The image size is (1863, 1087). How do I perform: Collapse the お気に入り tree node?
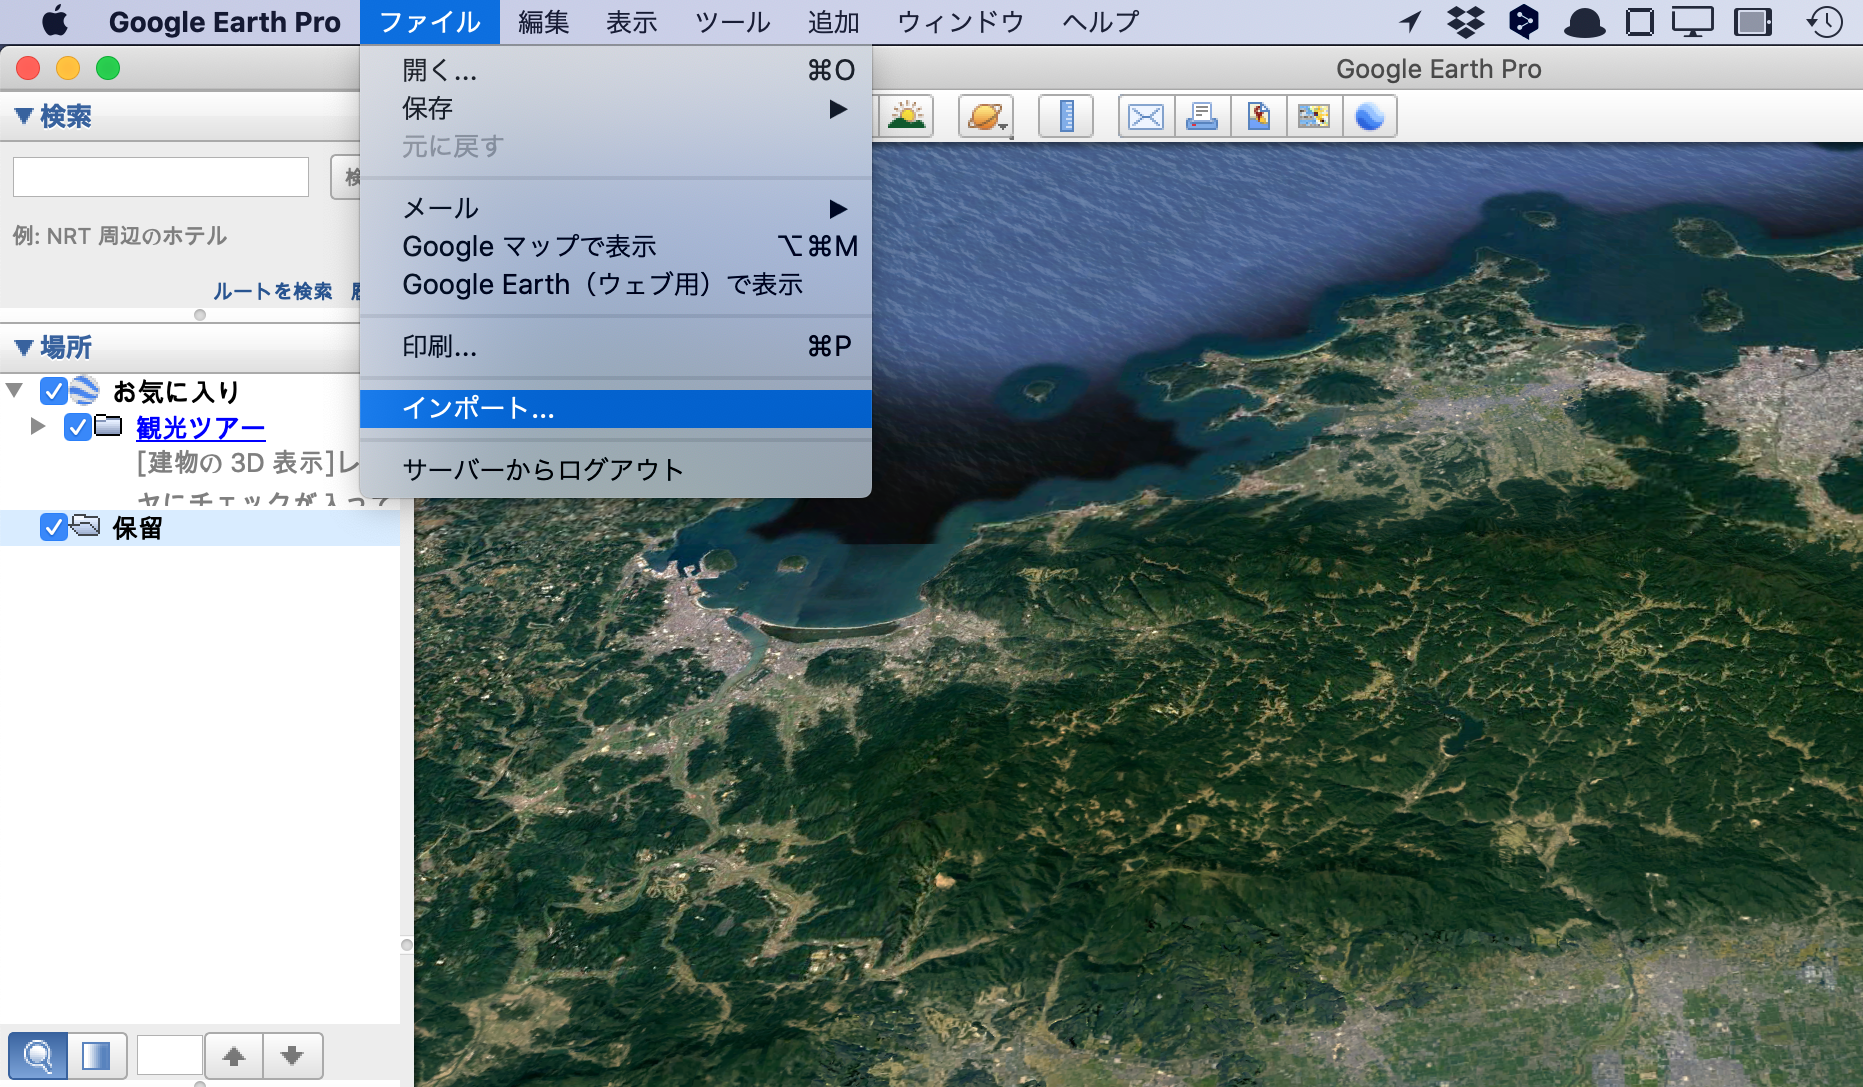click(14, 390)
